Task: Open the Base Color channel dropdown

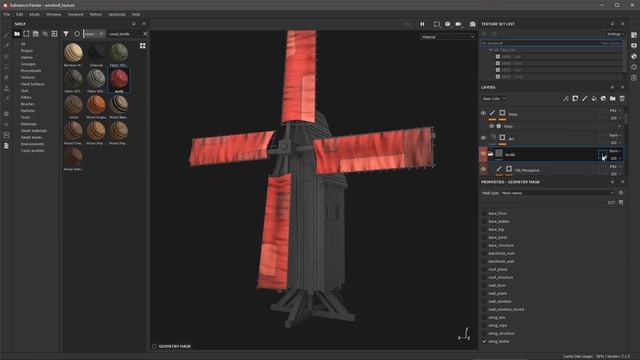Action: (x=494, y=99)
